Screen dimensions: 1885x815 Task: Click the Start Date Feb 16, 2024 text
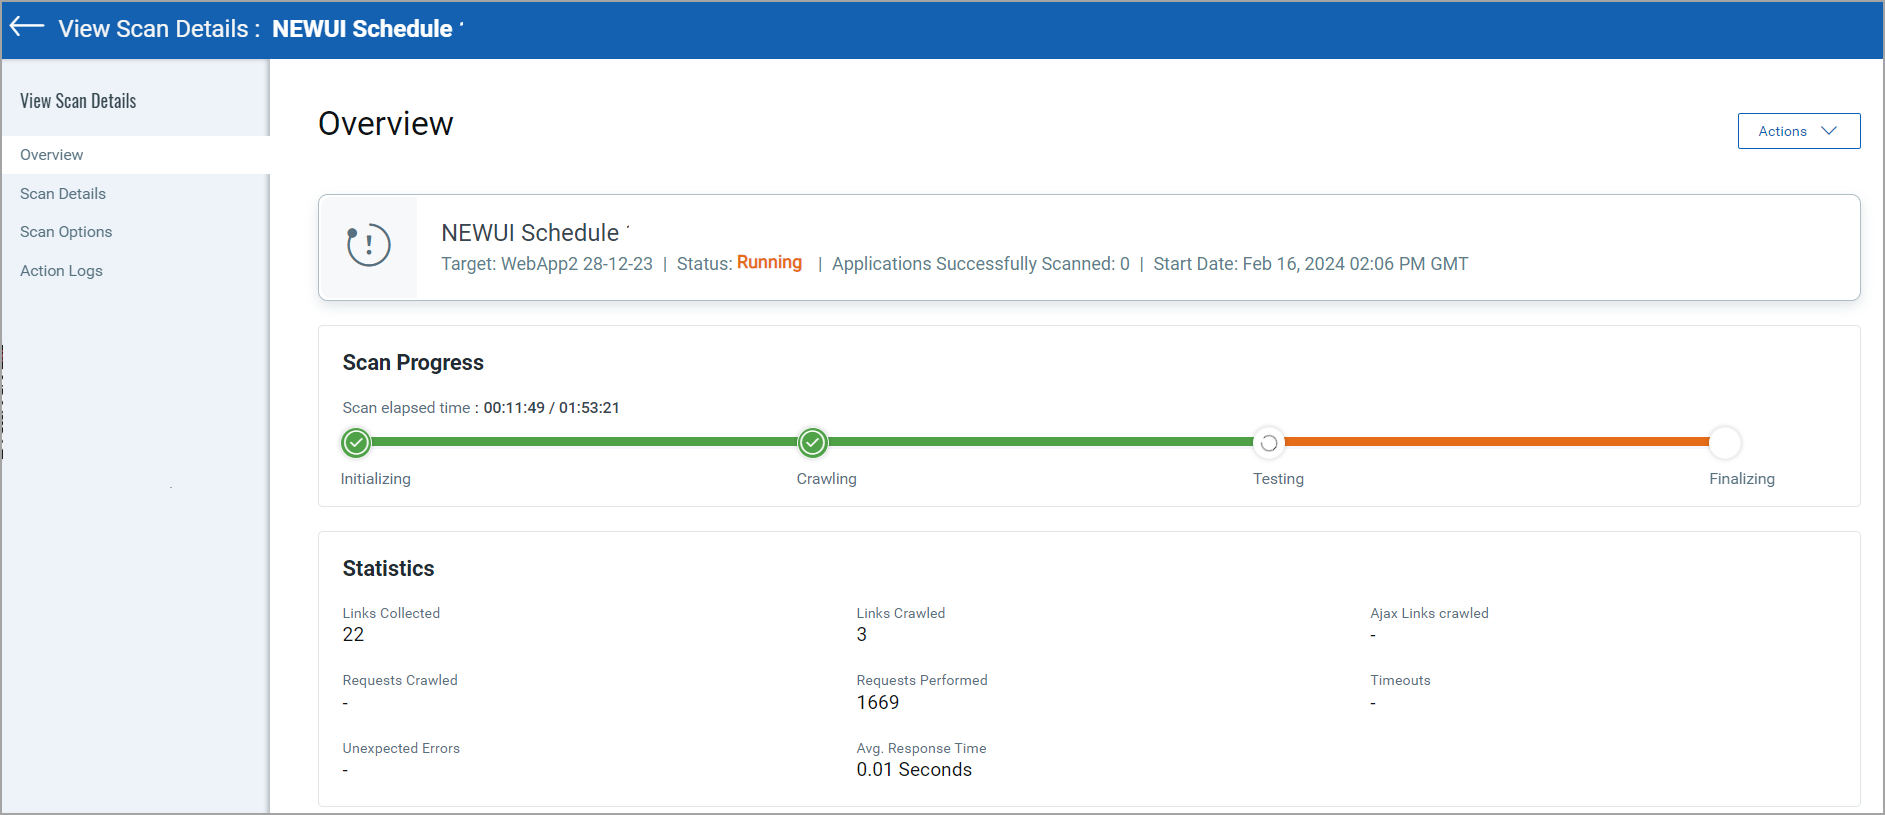pyautogui.click(x=1311, y=264)
